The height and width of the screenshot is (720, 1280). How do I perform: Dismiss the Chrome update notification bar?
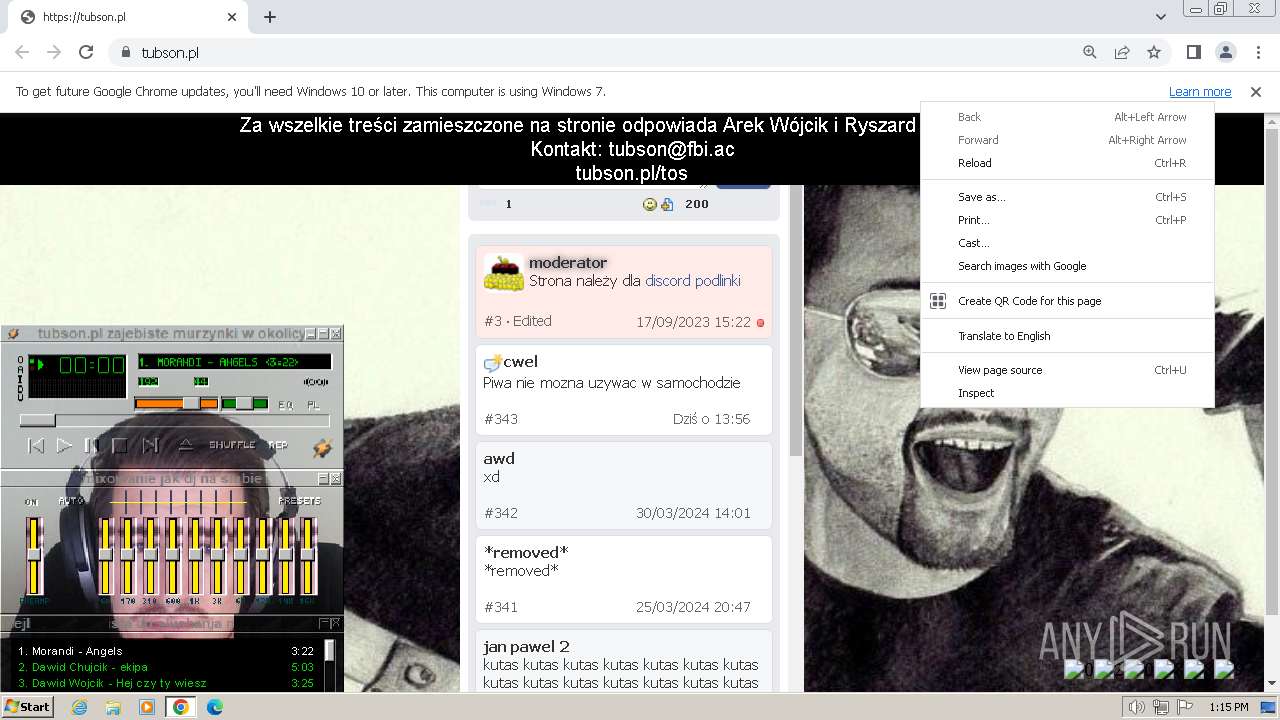pyautogui.click(x=1256, y=91)
